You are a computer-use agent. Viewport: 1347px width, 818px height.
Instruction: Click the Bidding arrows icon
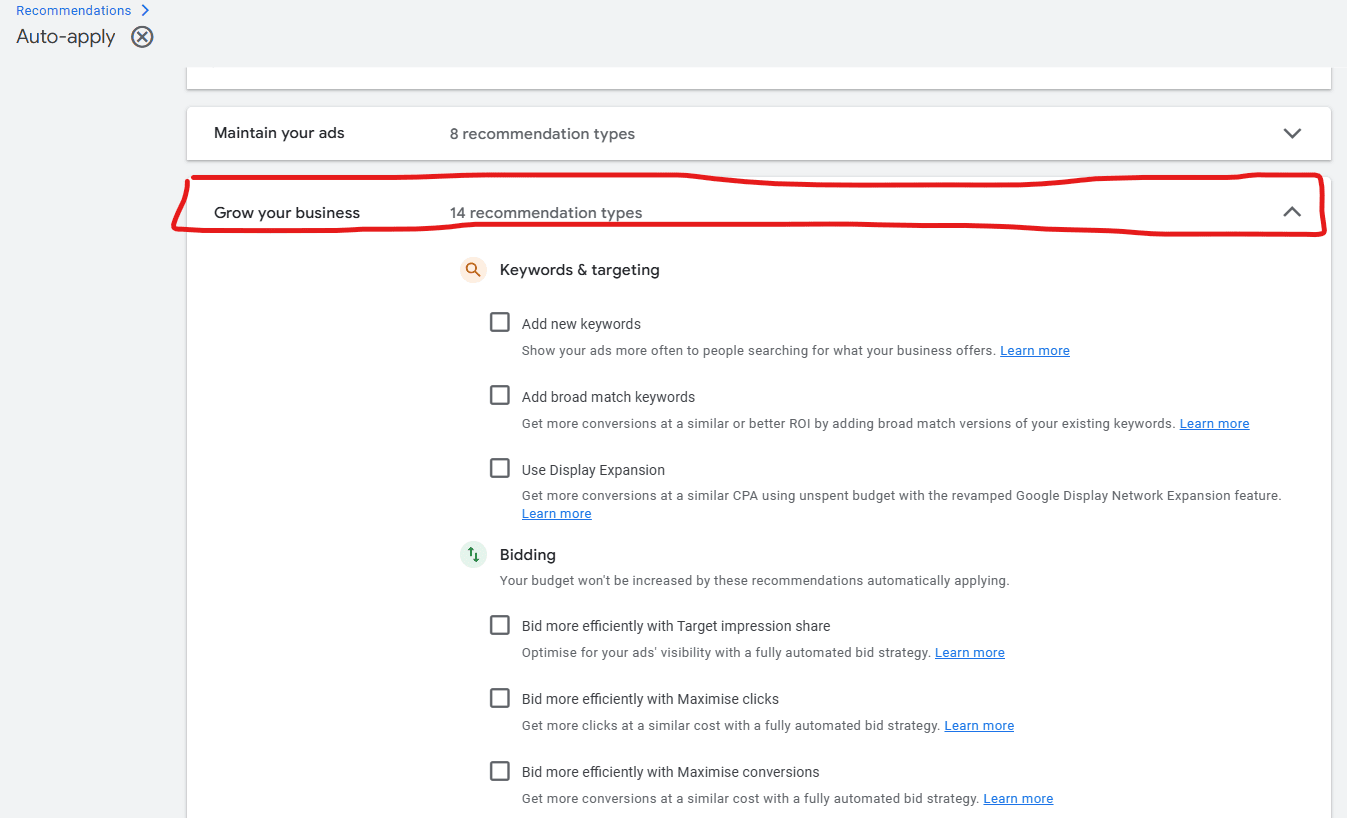click(473, 554)
